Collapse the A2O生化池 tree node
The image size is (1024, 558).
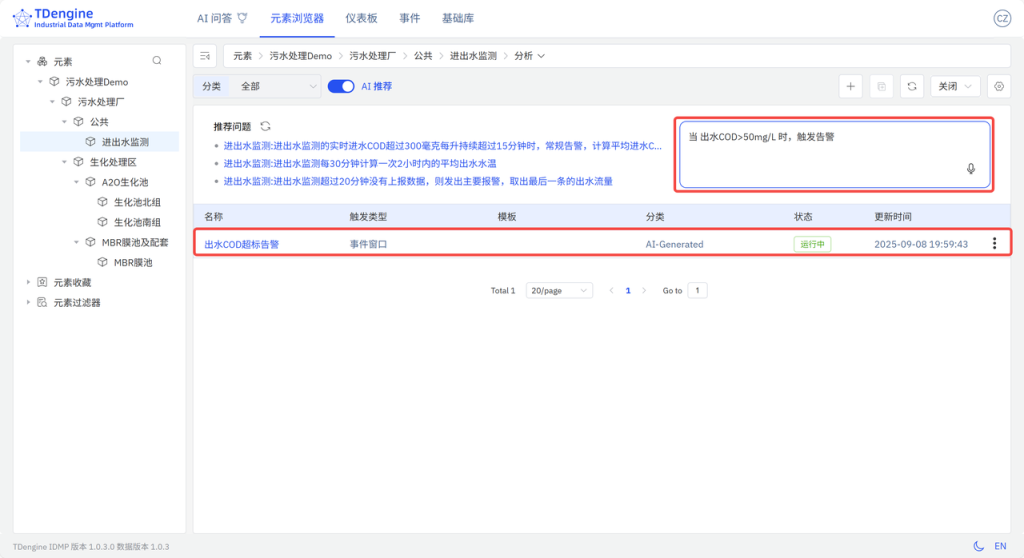click(x=76, y=182)
